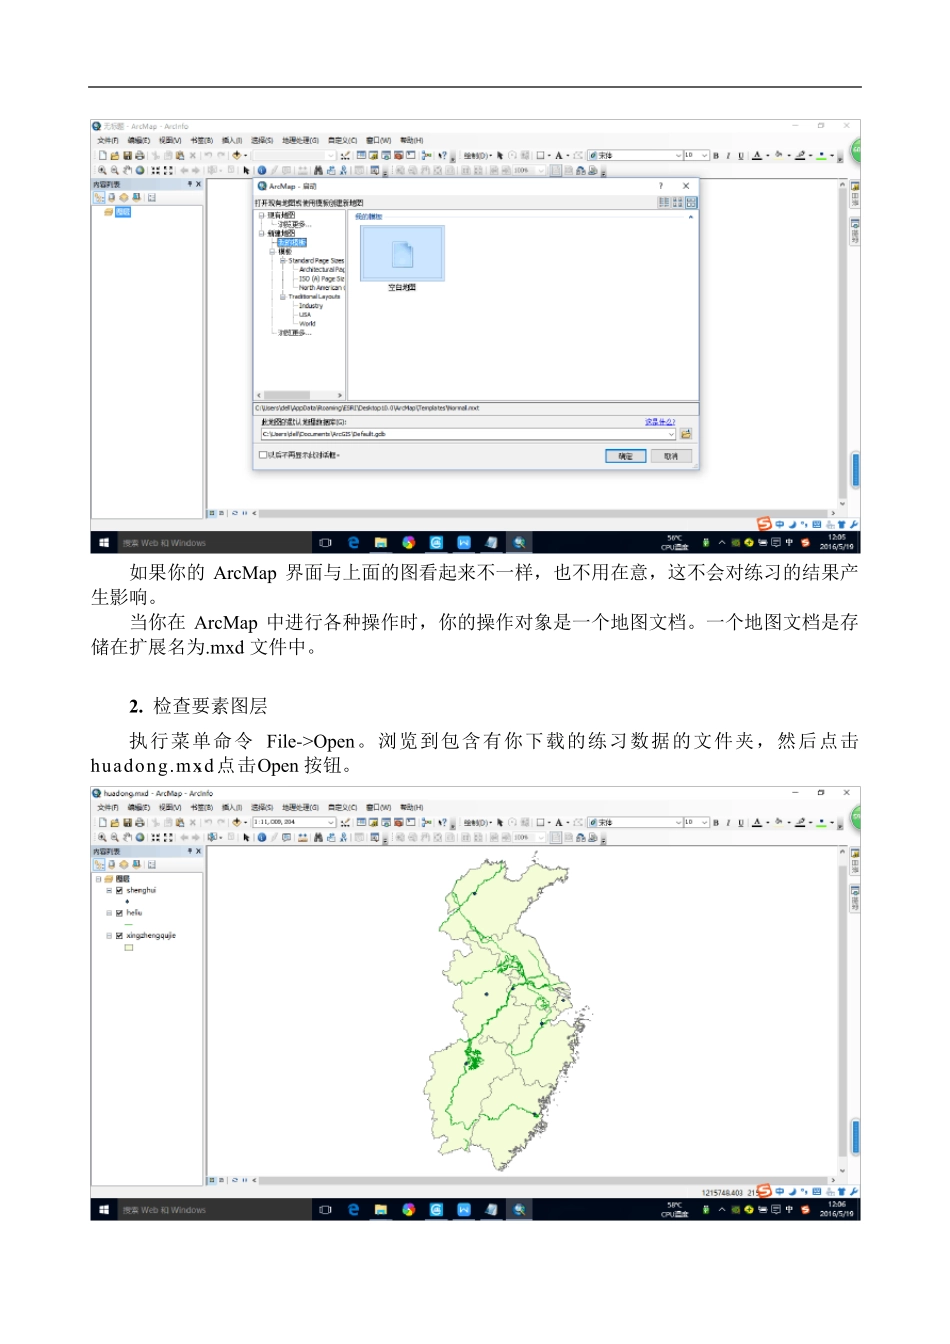Click the Add Data icon in the huadong.mxd window
Screen dimensions: 950x1344
[x=236, y=822]
